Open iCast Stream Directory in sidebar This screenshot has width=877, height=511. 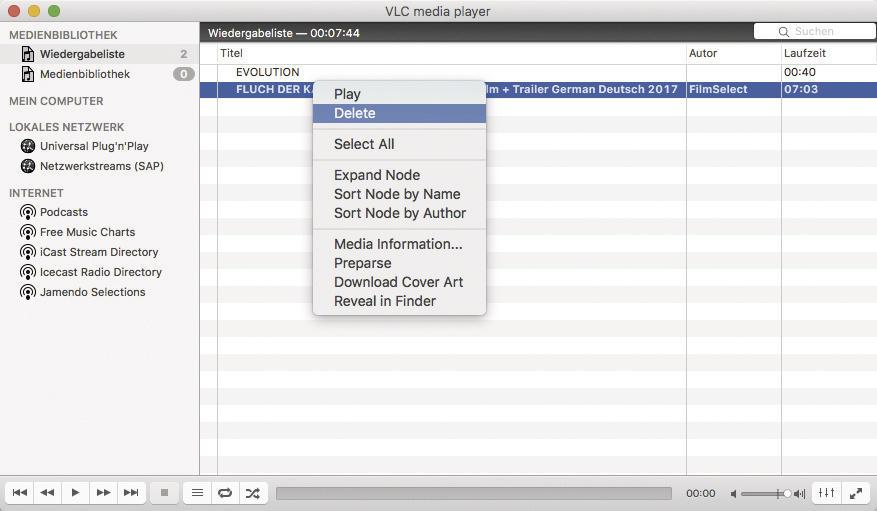(x=100, y=253)
